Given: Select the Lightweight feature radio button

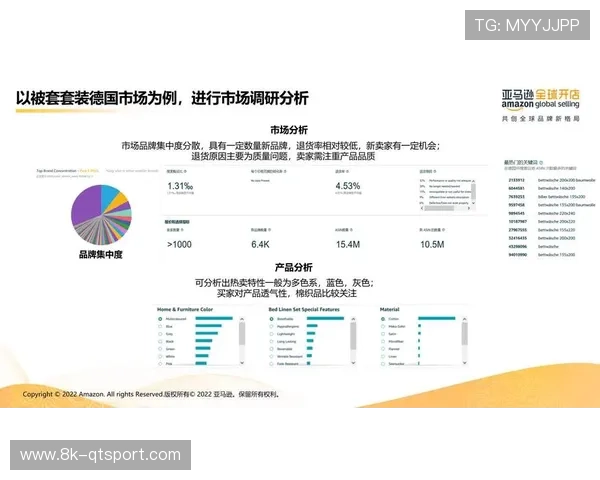Looking at the screenshot, I should 271,334.
